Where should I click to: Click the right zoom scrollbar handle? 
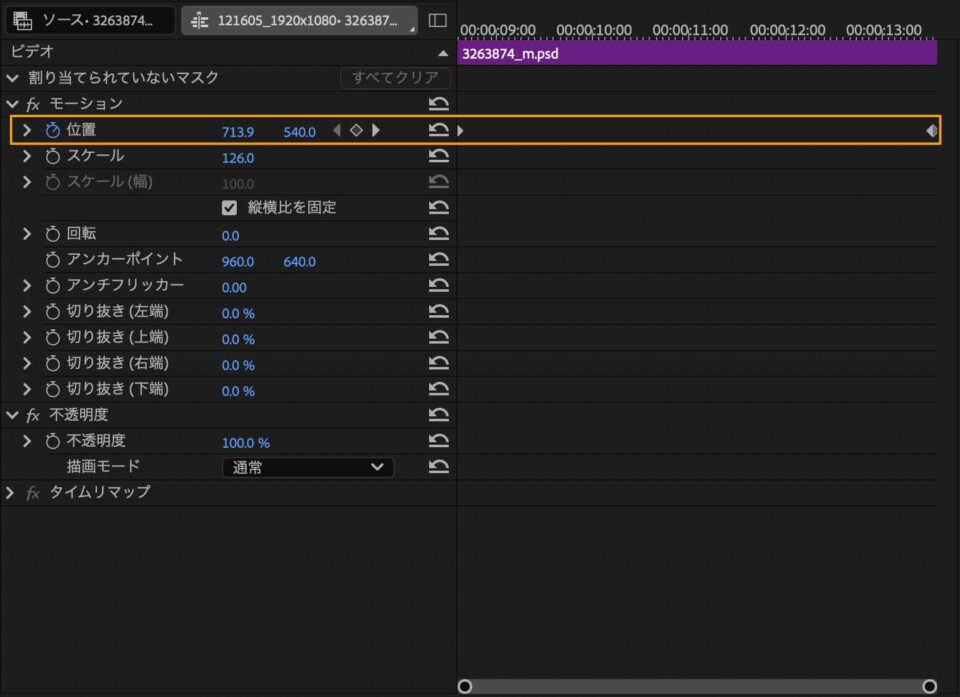[x=929, y=686]
